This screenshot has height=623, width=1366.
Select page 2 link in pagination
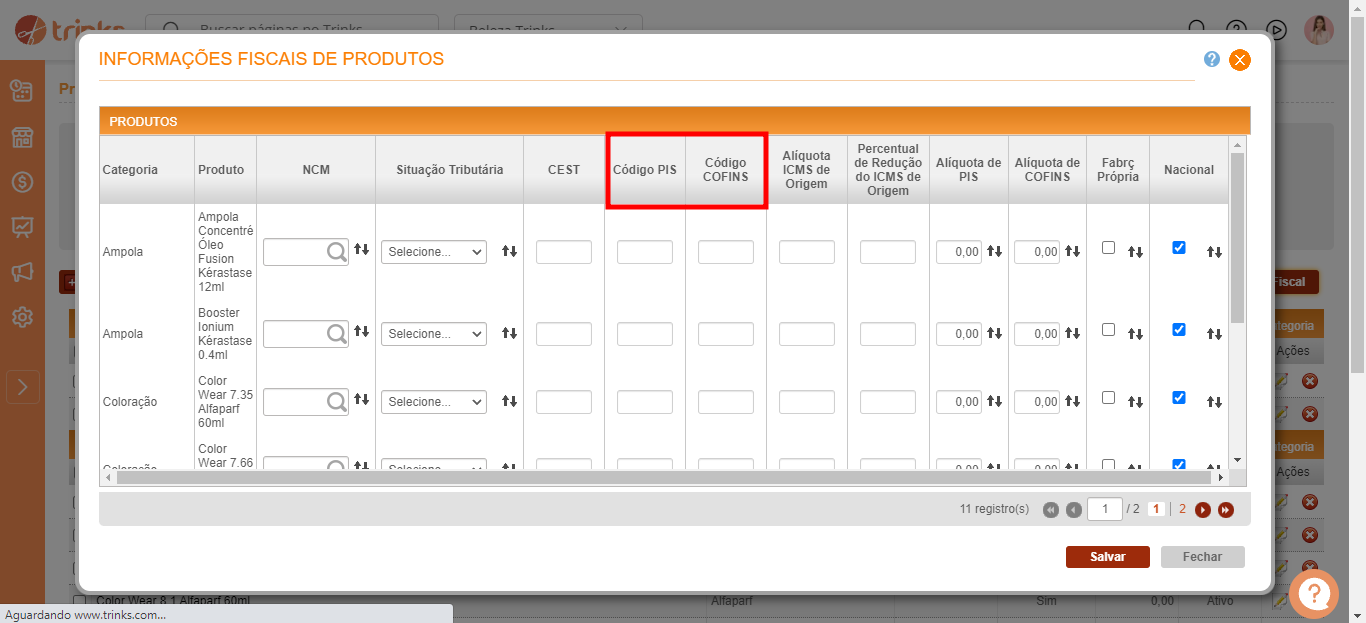tap(1182, 509)
